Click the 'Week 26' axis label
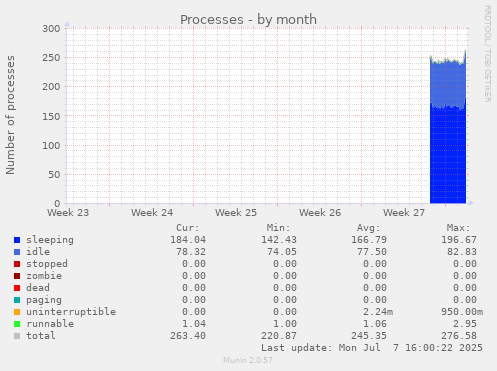The height and width of the screenshot is (371, 497). [x=320, y=213]
